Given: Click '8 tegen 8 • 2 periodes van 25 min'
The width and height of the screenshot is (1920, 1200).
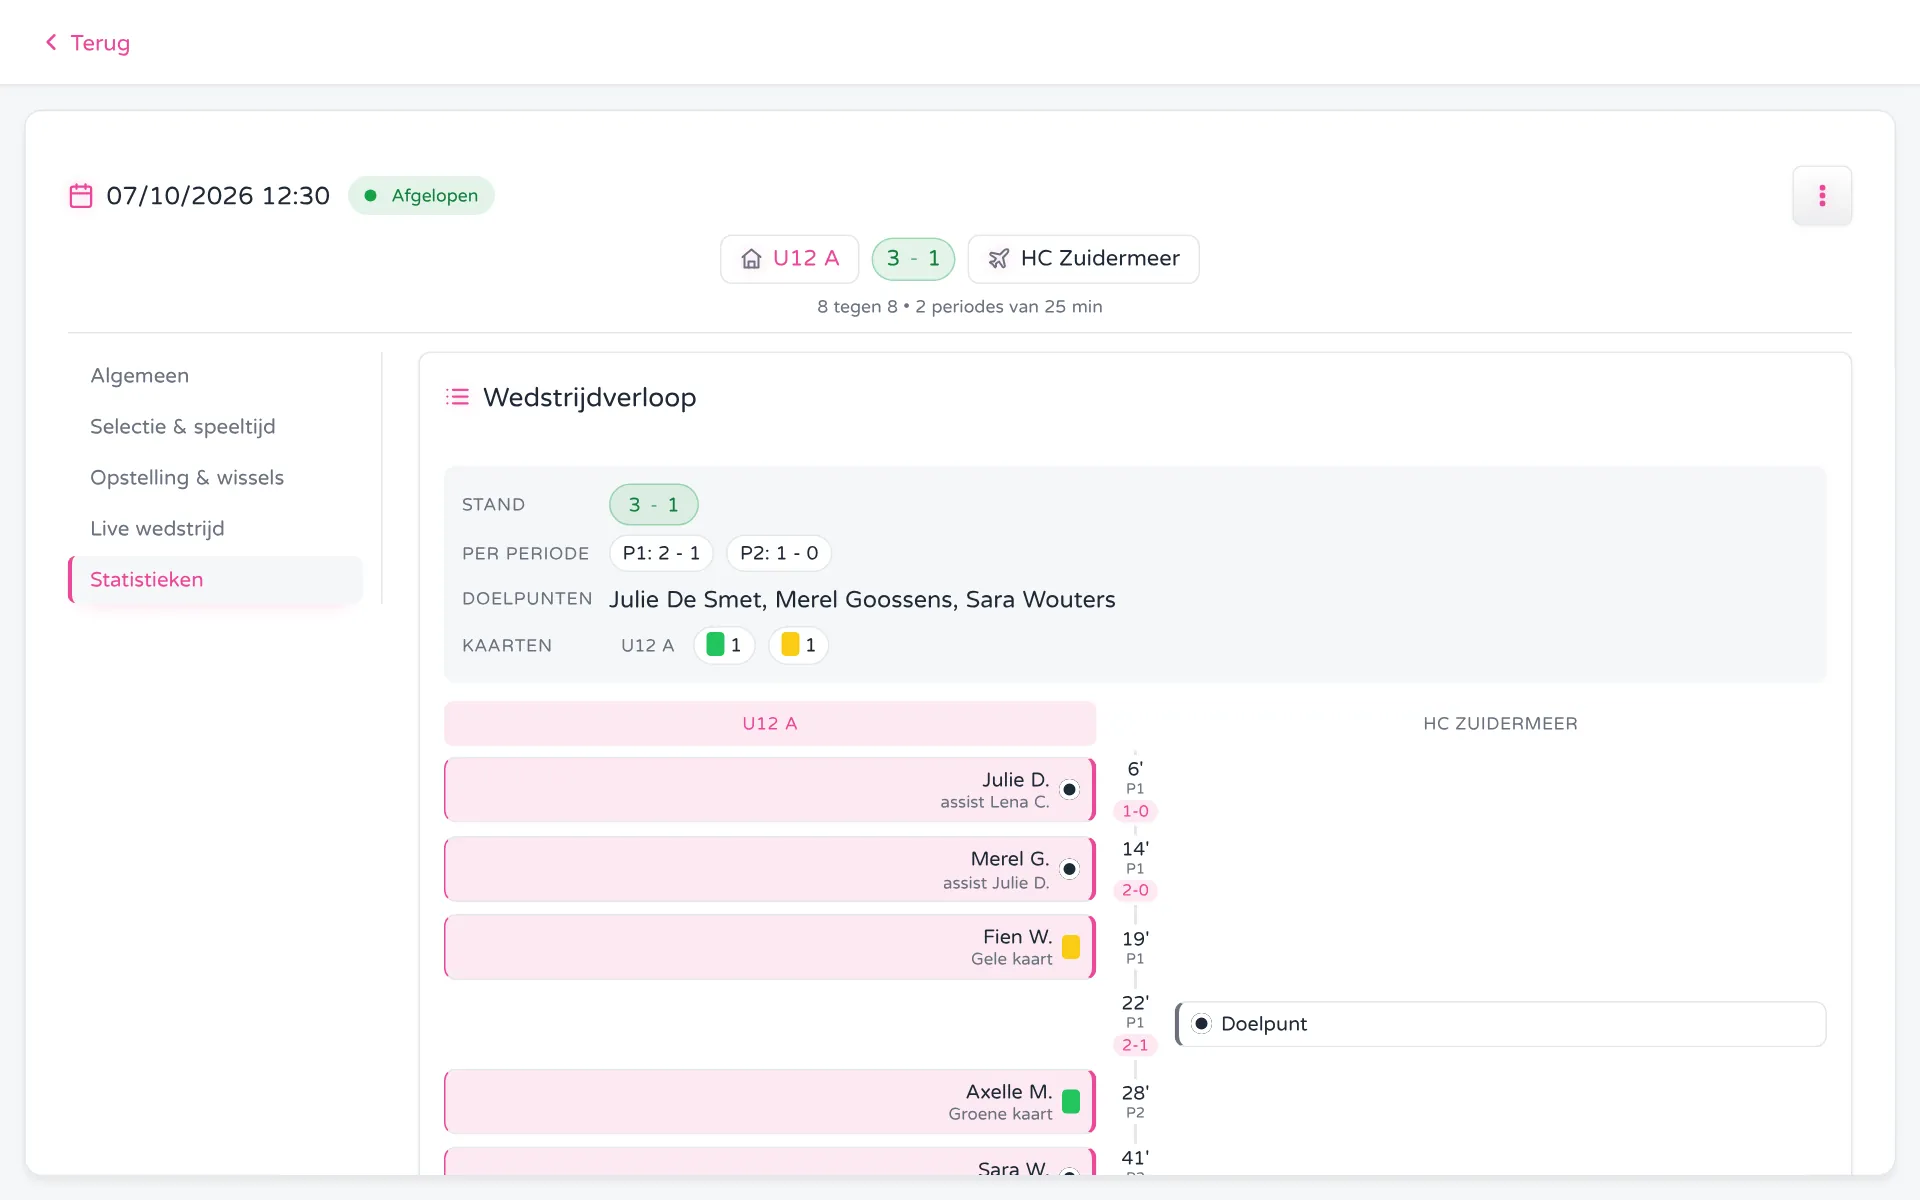Looking at the screenshot, I should point(960,307).
